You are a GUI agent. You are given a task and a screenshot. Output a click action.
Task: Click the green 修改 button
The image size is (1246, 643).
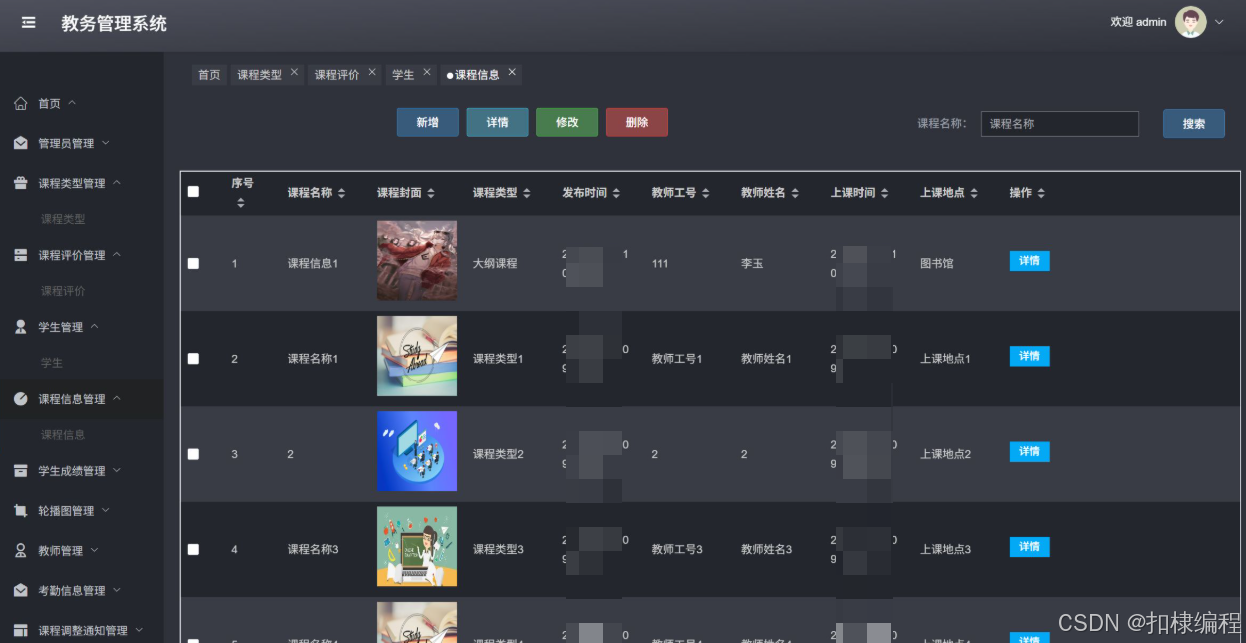(567, 122)
